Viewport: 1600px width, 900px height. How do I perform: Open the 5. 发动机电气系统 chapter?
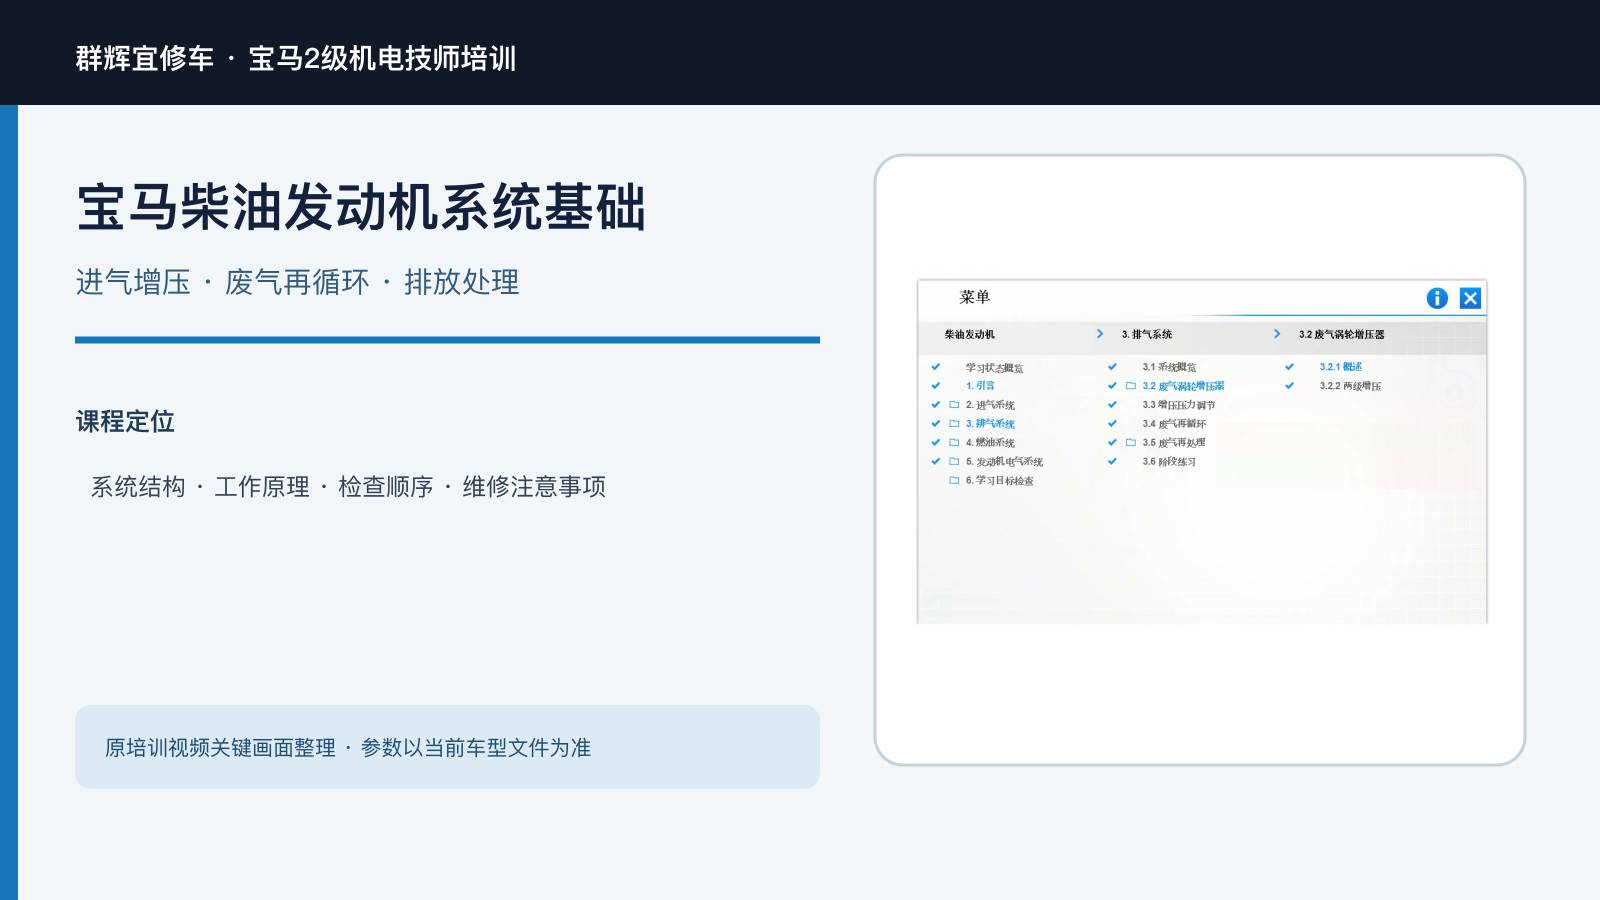click(x=1004, y=461)
